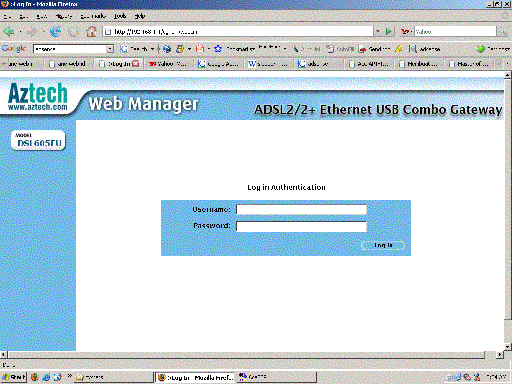Open the address bar history dropdown

tap(378, 32)
